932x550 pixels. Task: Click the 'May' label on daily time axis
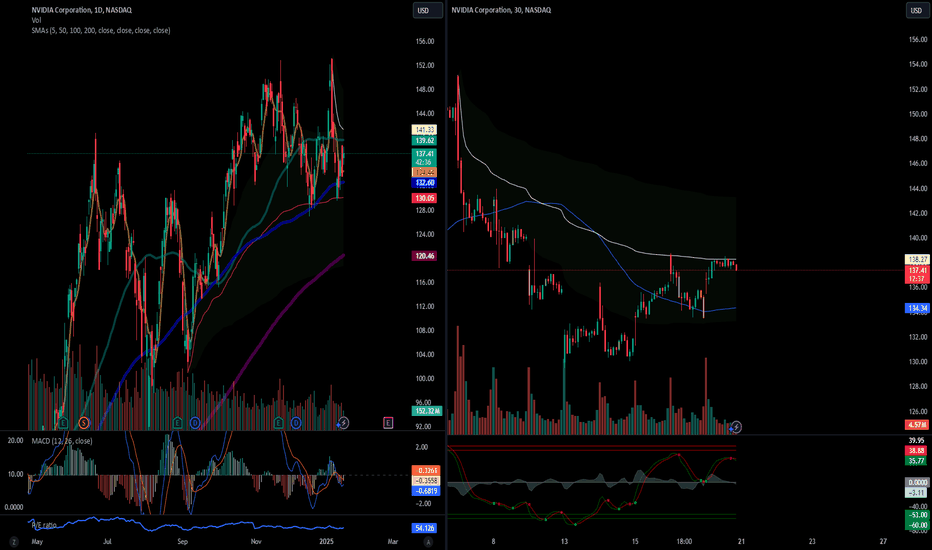(x=37, y=542)
